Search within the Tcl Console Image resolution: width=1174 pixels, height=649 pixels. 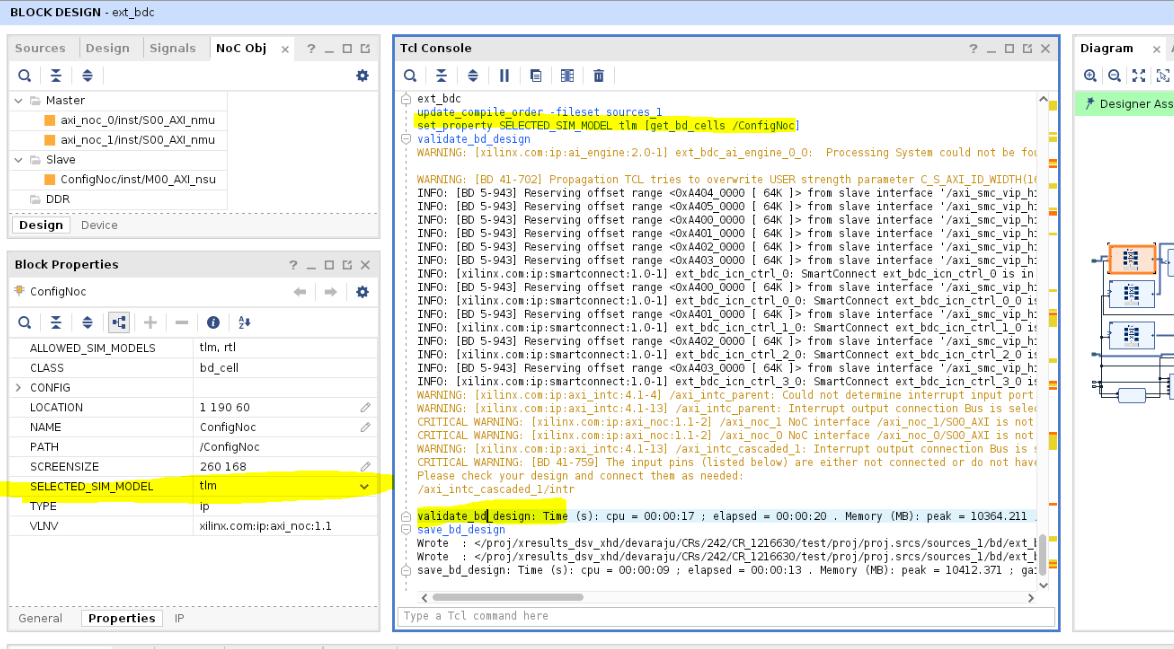click(410, 75)
